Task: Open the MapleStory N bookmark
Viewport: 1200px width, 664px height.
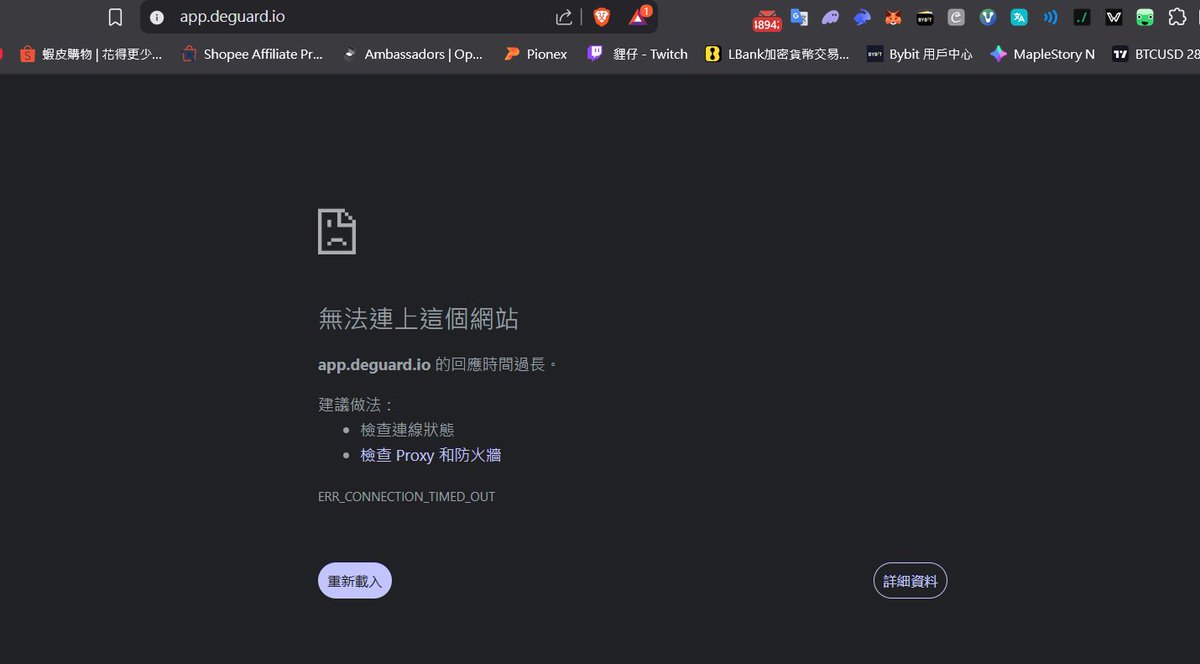Action: point(1042,54)
